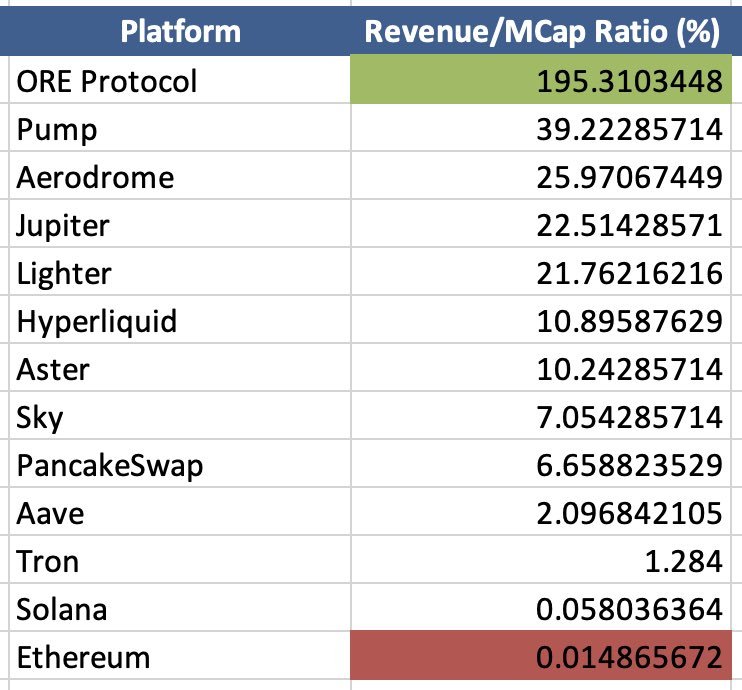Viewport: 742px width, 690px height.
Task: Click the Hyperliquid cell
Action: tap(180, 320)
